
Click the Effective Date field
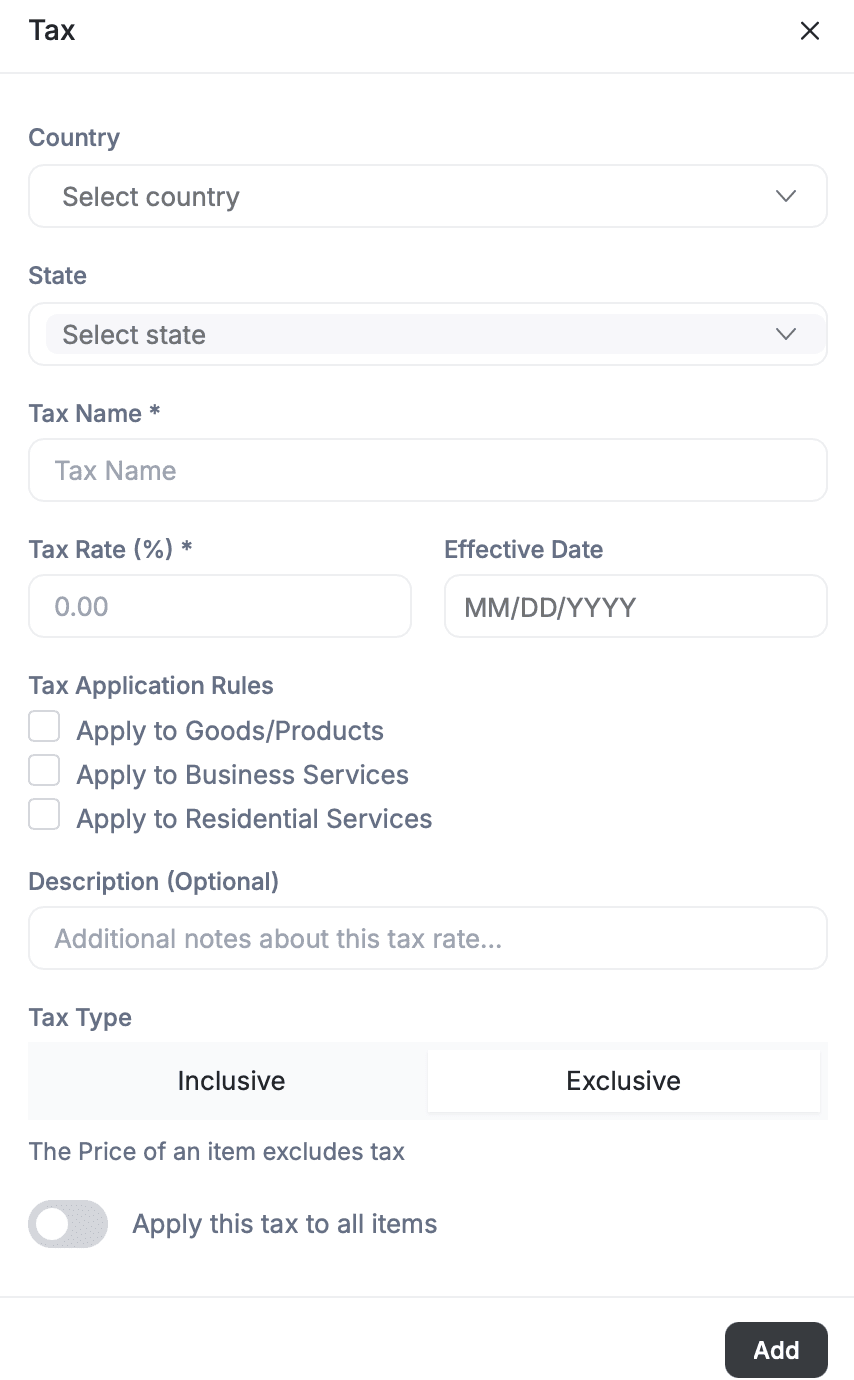pos(635,606)
